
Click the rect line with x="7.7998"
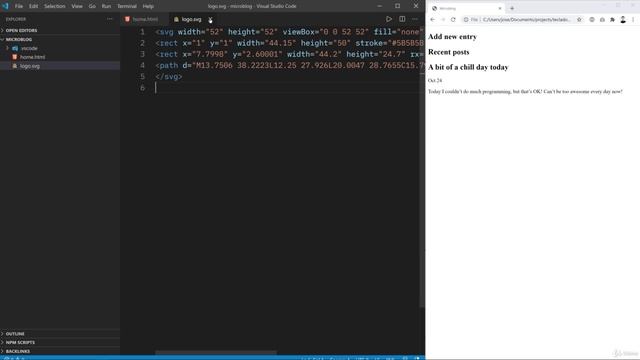pos(289,54)
